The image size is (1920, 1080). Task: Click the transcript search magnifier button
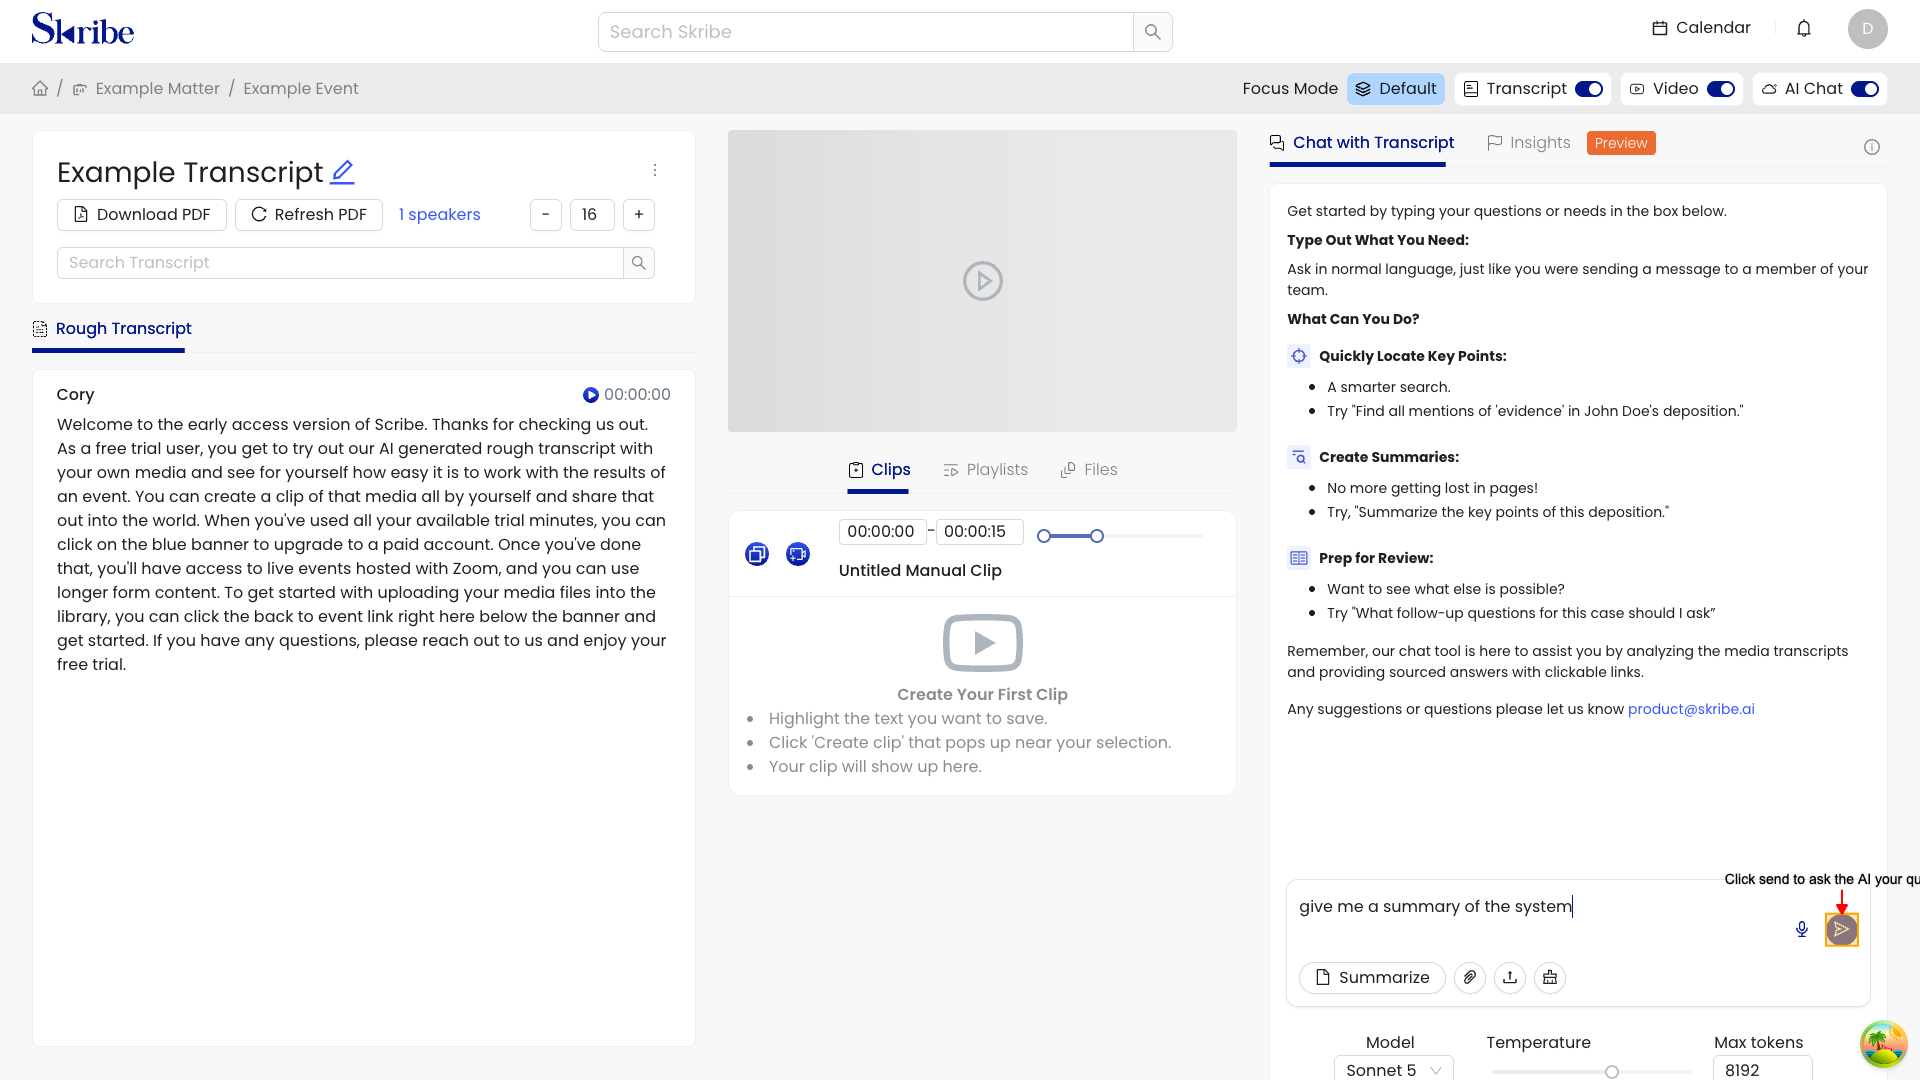point(639,263)
